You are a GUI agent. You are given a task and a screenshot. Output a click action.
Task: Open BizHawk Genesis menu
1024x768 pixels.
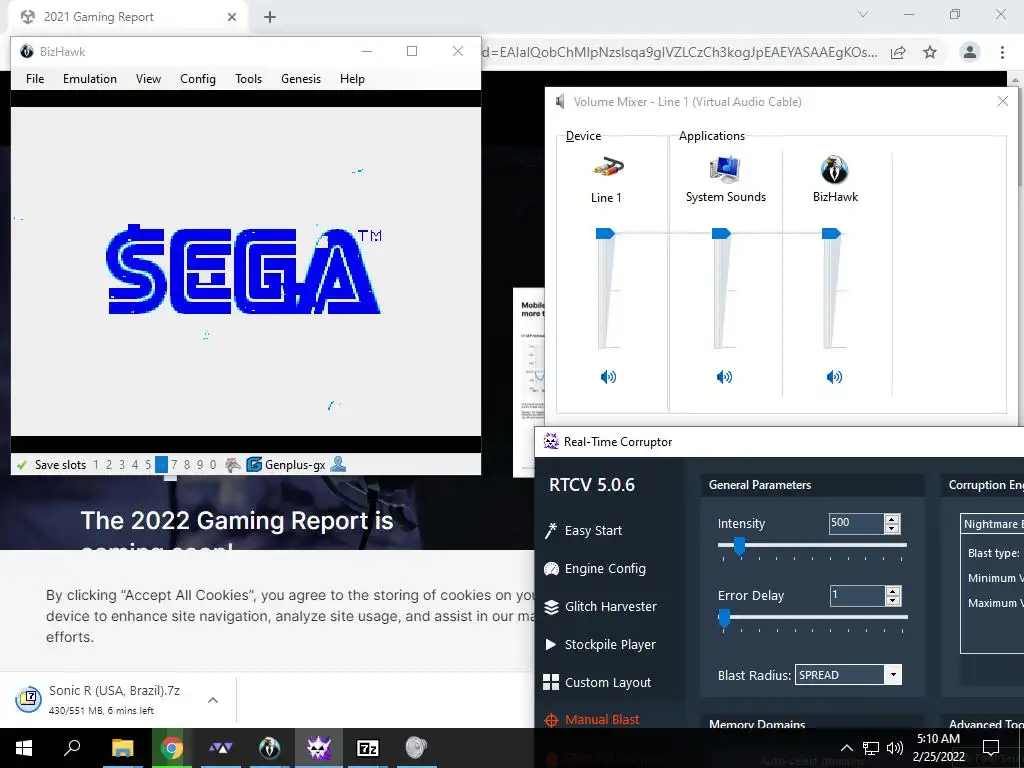coord(301,78)
